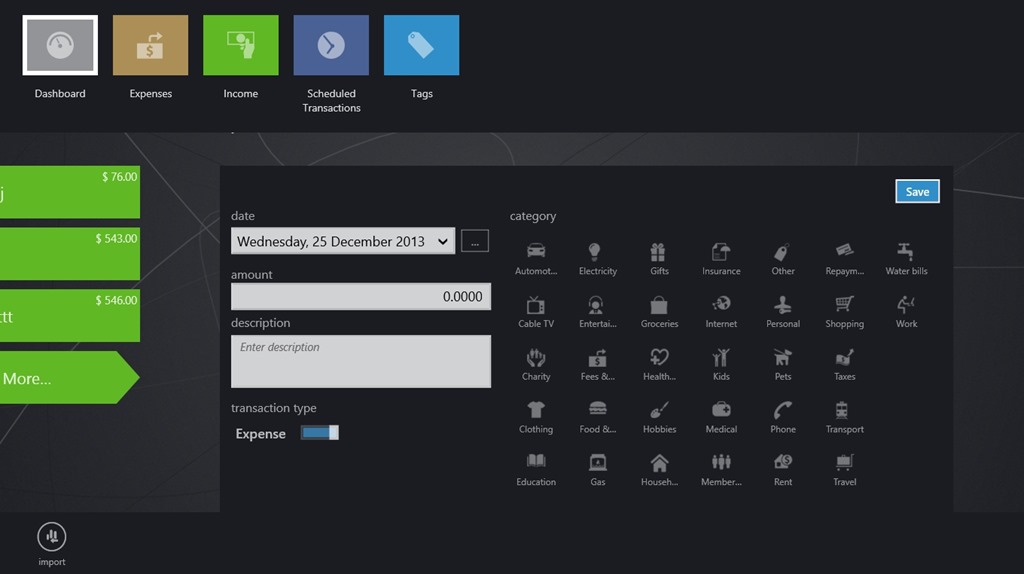Open the $ 543.00 green tile
The image size is (1024, 574).
[70, 254]
